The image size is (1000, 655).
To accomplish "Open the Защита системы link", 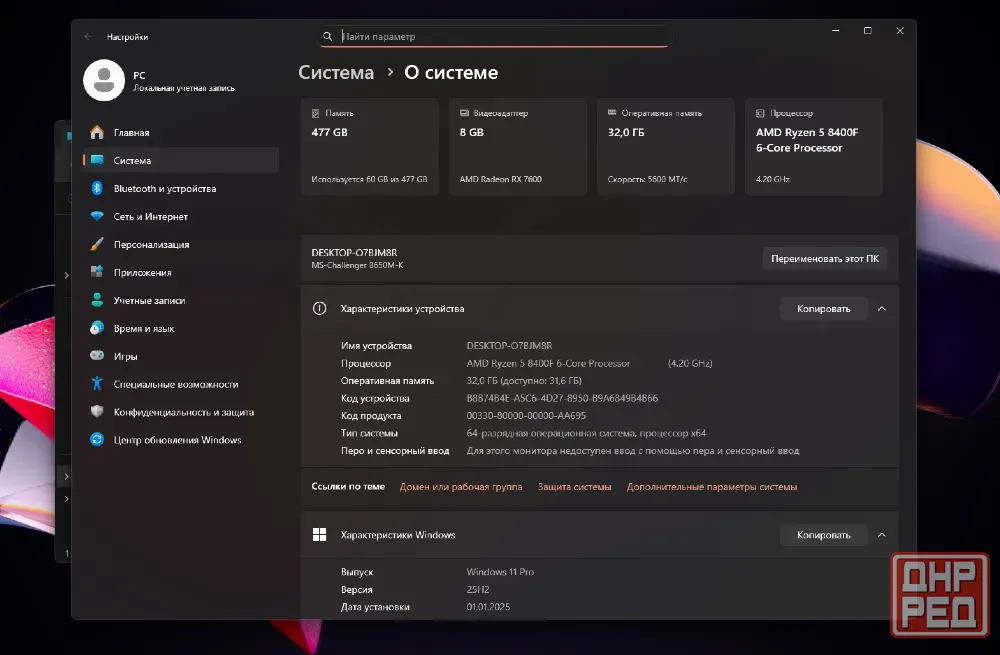I will pos(574,487).
